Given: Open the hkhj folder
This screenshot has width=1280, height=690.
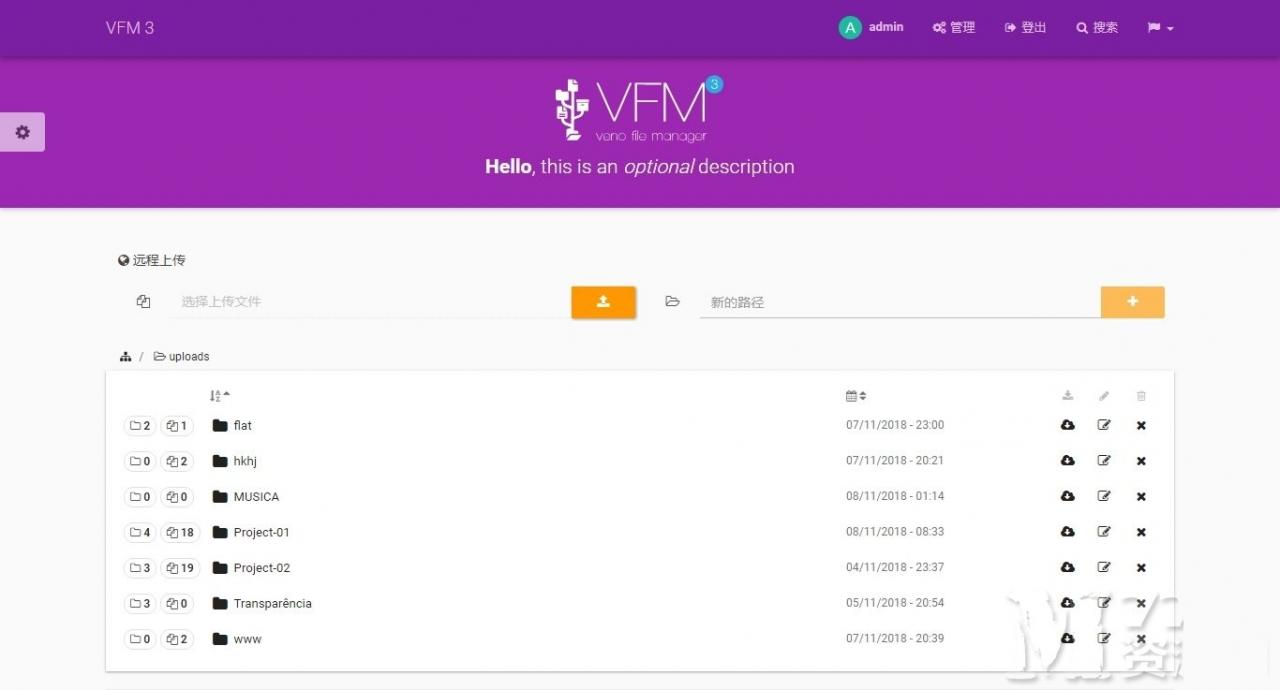Looking at the screenshot, I should click(235, 461).
